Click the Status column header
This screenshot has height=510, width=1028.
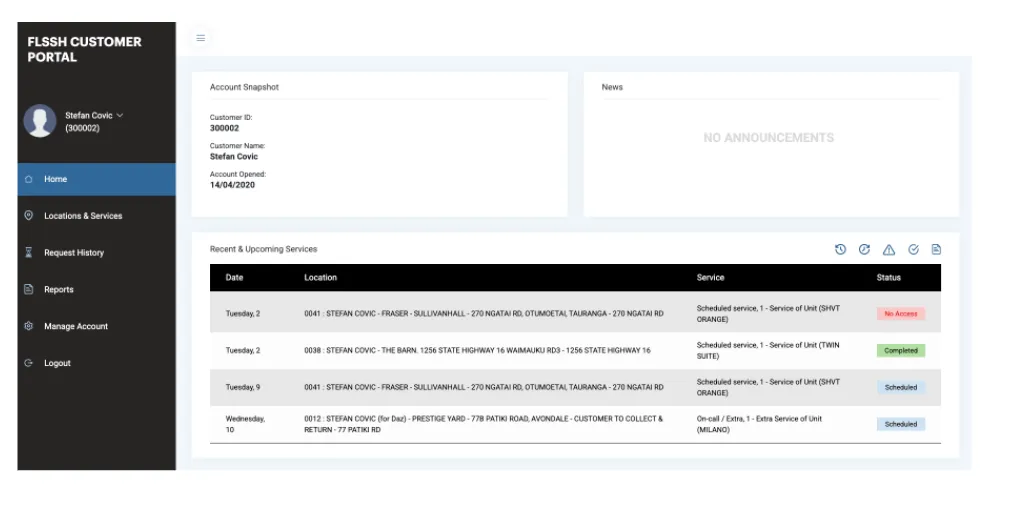click(x=888, y=277)
